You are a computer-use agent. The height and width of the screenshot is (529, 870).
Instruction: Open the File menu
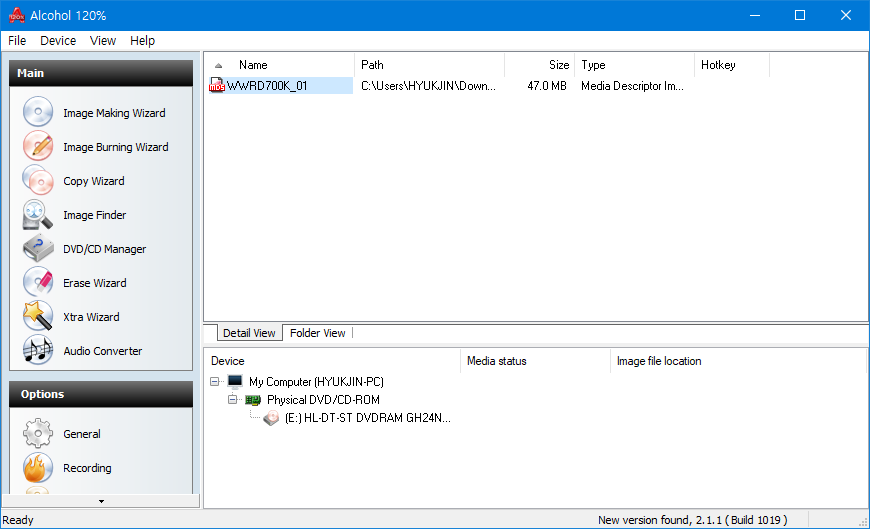pyautogui.click(x=17, y=41)
